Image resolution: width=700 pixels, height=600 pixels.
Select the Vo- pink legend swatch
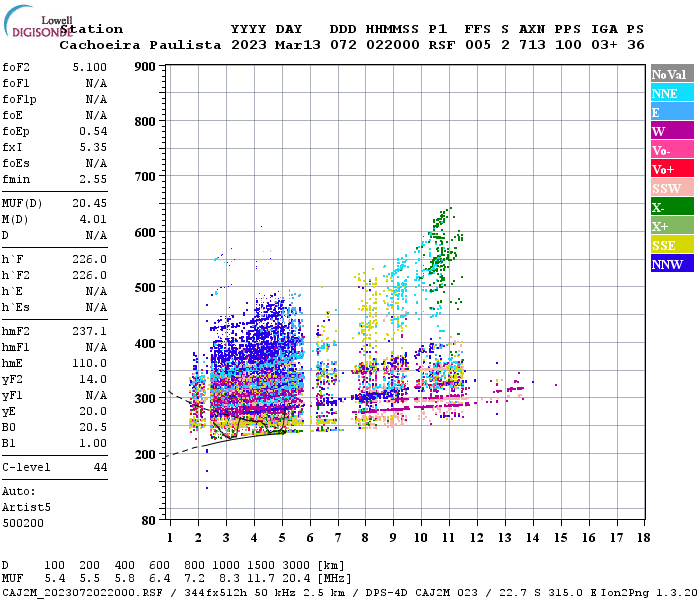click(x=672, y=150)
